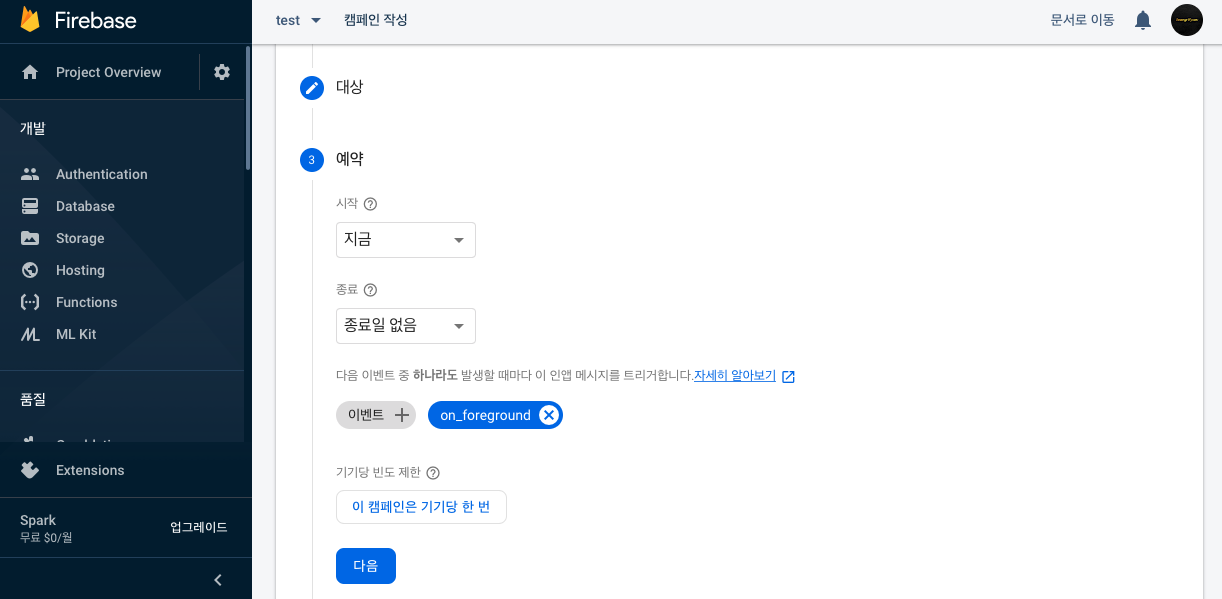This screenshot has width=1222, height=599.
Task: Click the 대상 step pencil icon
Action: pos(312,88)
